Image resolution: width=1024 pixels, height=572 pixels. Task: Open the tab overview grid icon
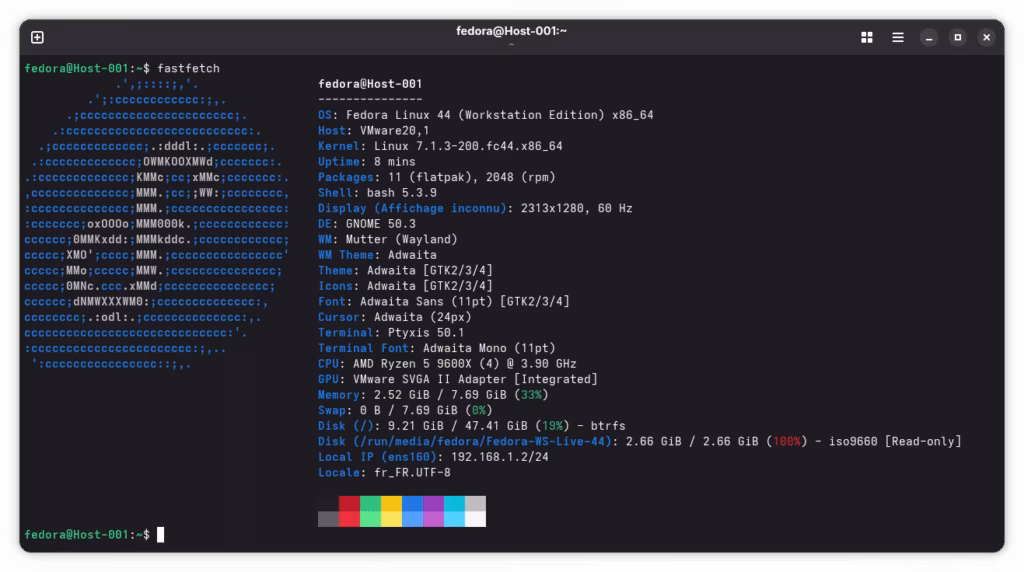click(867, 37)
